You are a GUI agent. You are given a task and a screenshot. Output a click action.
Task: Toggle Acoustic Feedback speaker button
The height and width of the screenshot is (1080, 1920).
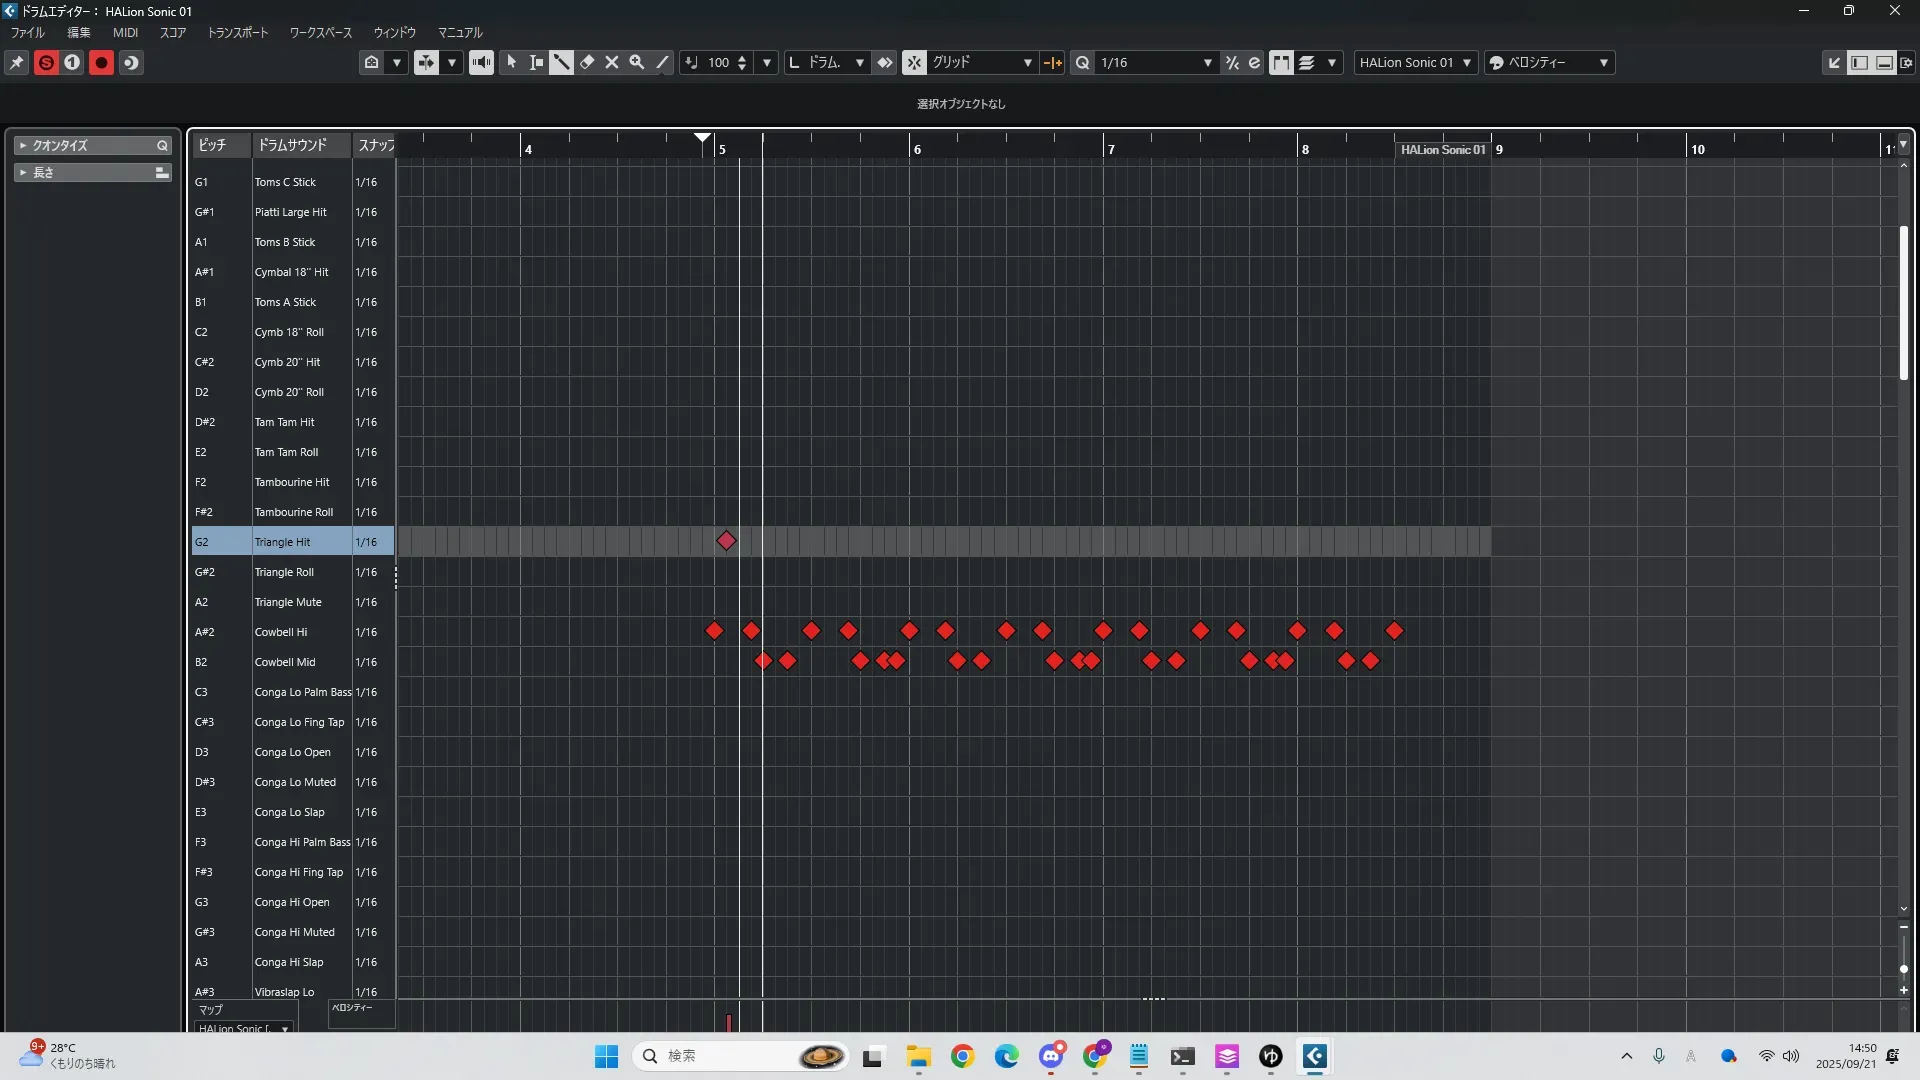tap(481, 62)
